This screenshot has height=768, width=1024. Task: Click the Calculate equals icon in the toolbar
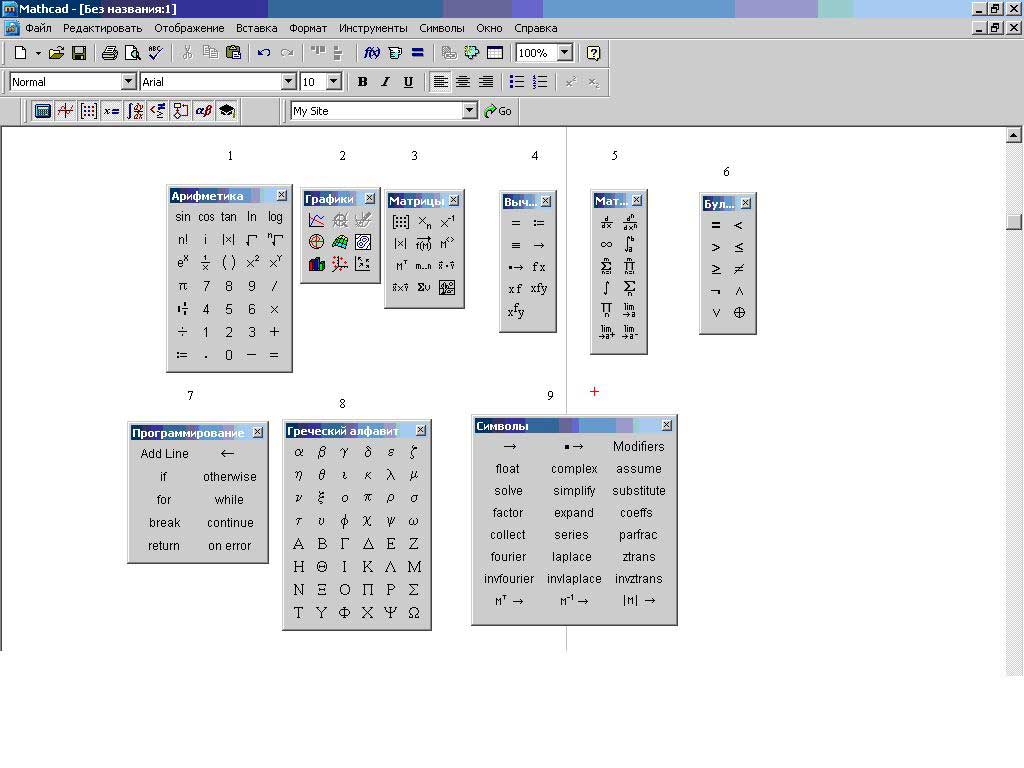pyautogui.click(x=418, y=53)
